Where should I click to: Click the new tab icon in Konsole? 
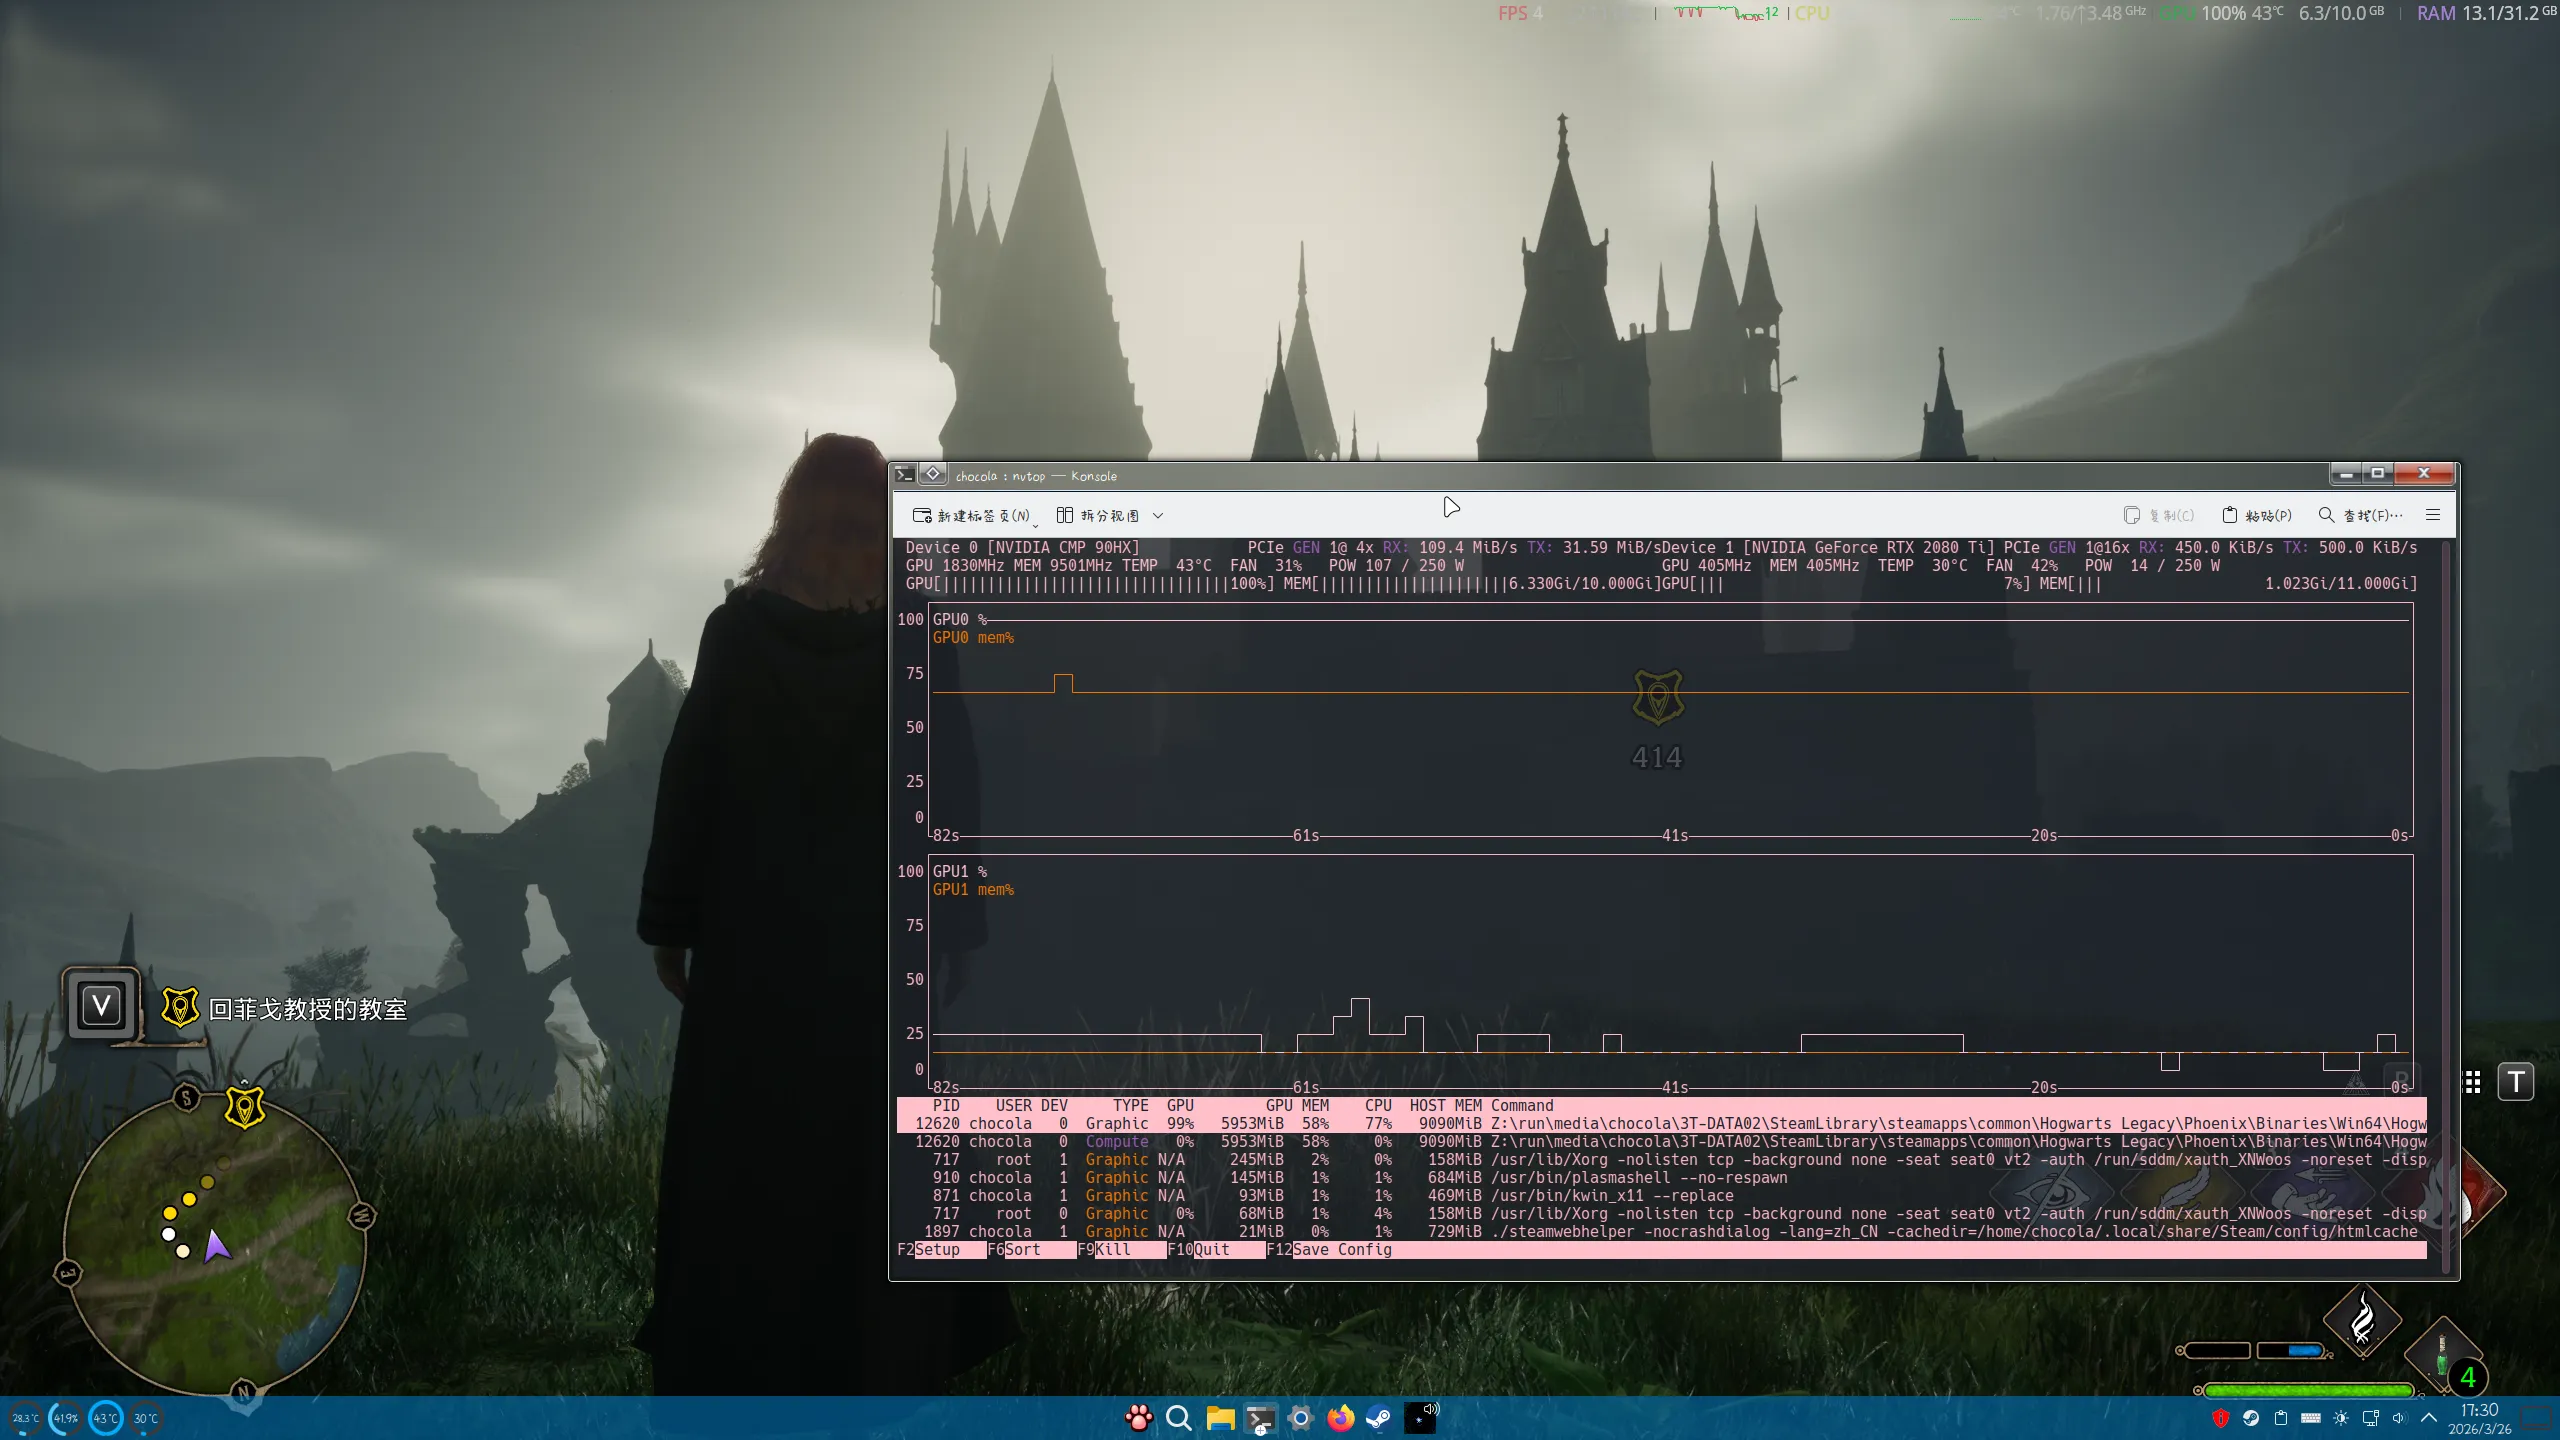921,515
